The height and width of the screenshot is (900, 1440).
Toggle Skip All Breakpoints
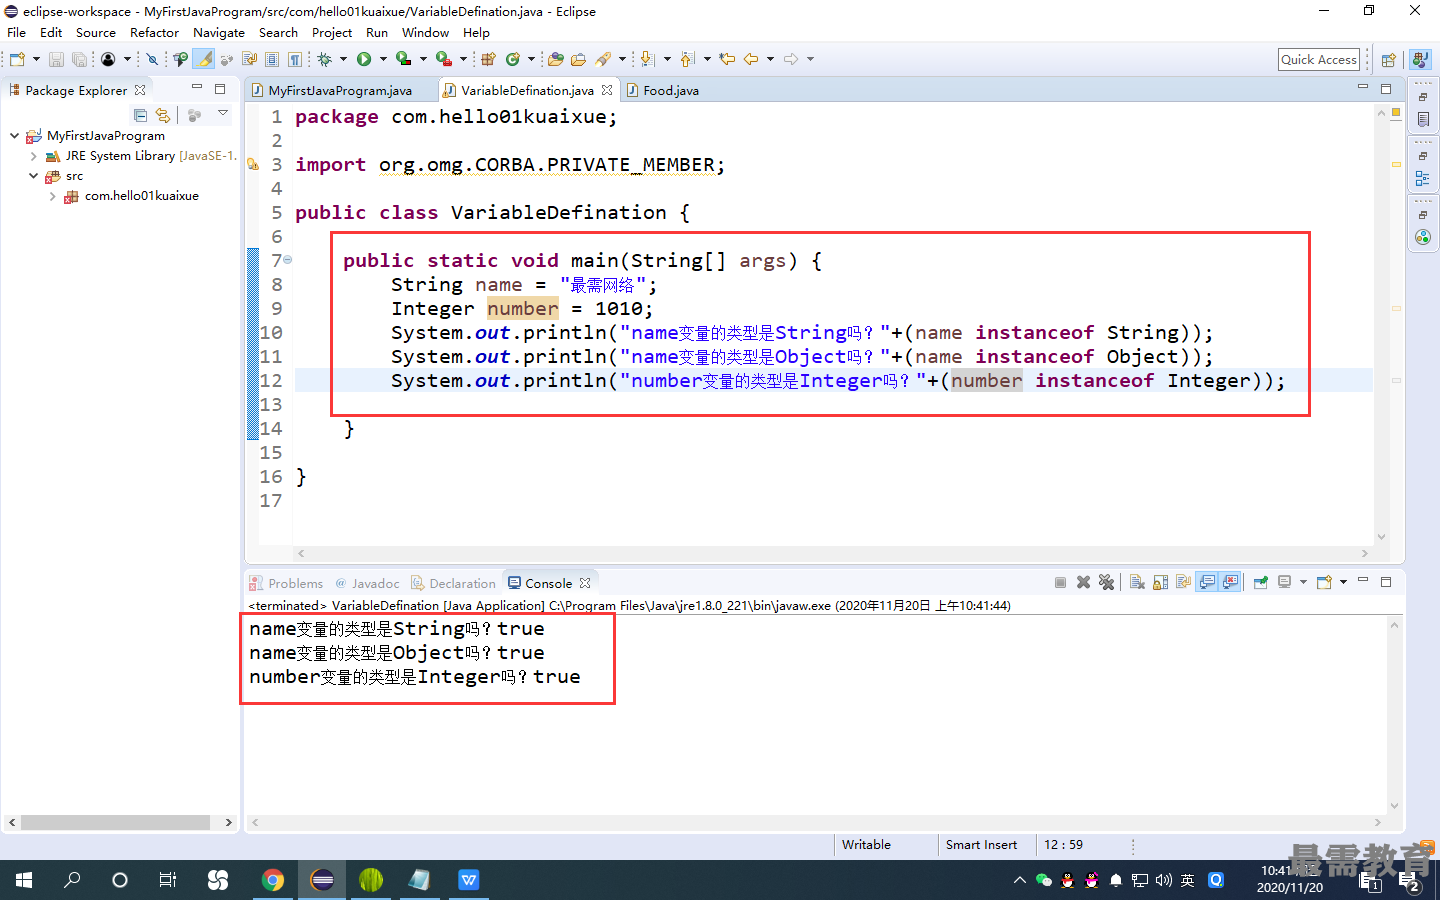tap(151, 59)
